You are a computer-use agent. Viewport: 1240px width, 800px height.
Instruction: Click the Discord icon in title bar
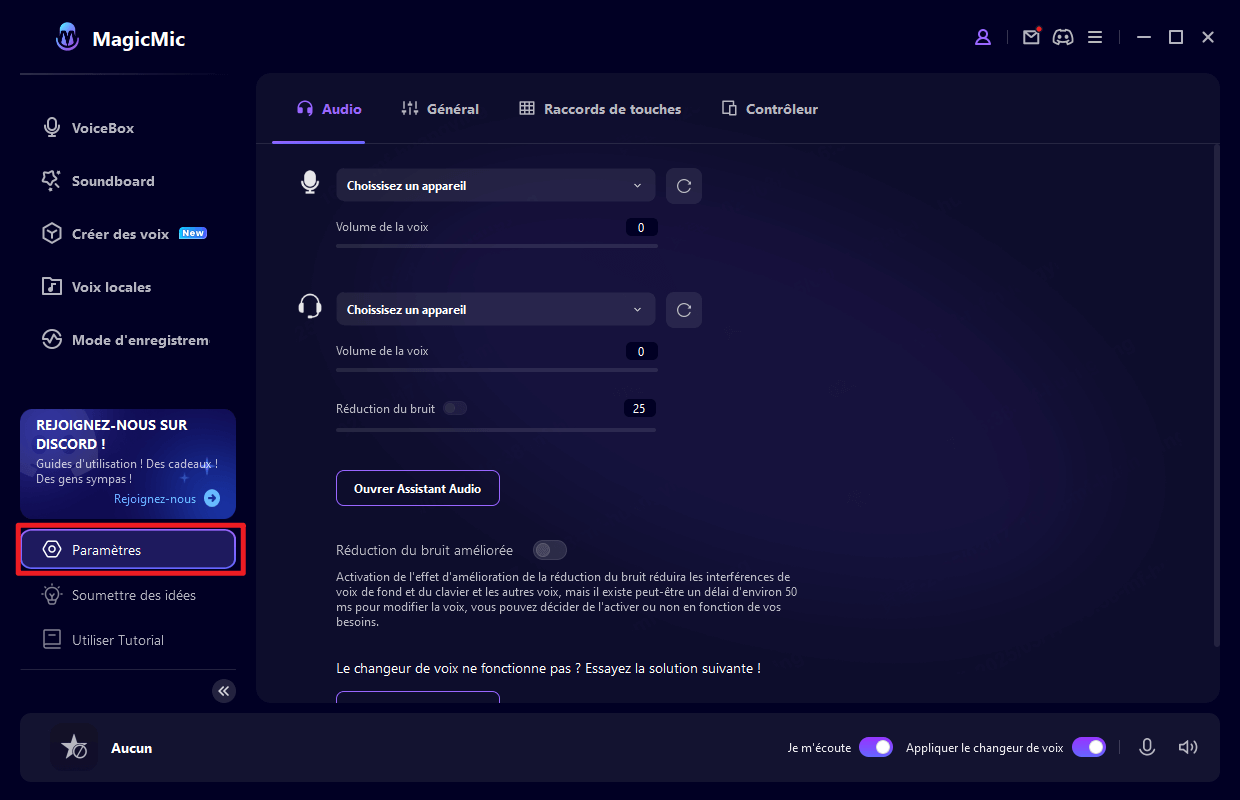(1063, 37)
